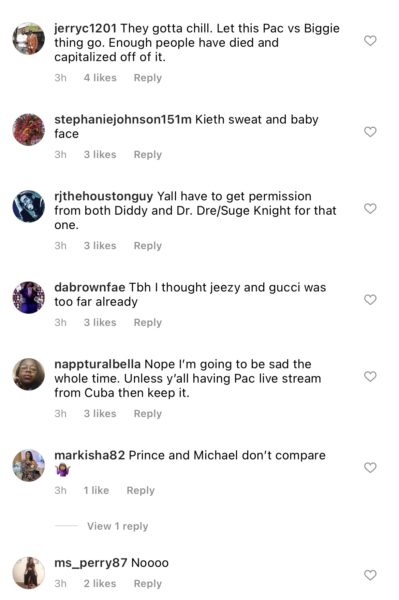Tap the heart on stephaniejohnson151m's comment
Image resolution: width=399 pixels, height=600 pixels.
coord(370,132)
